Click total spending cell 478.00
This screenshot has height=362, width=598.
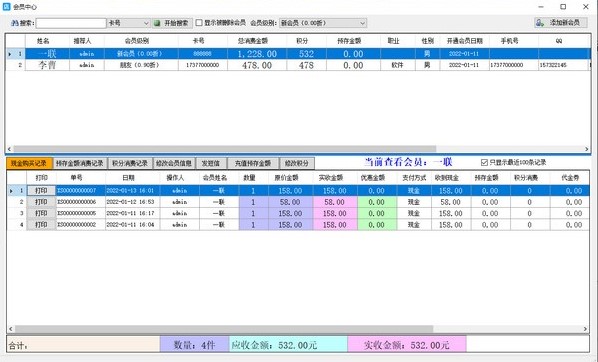257,65
